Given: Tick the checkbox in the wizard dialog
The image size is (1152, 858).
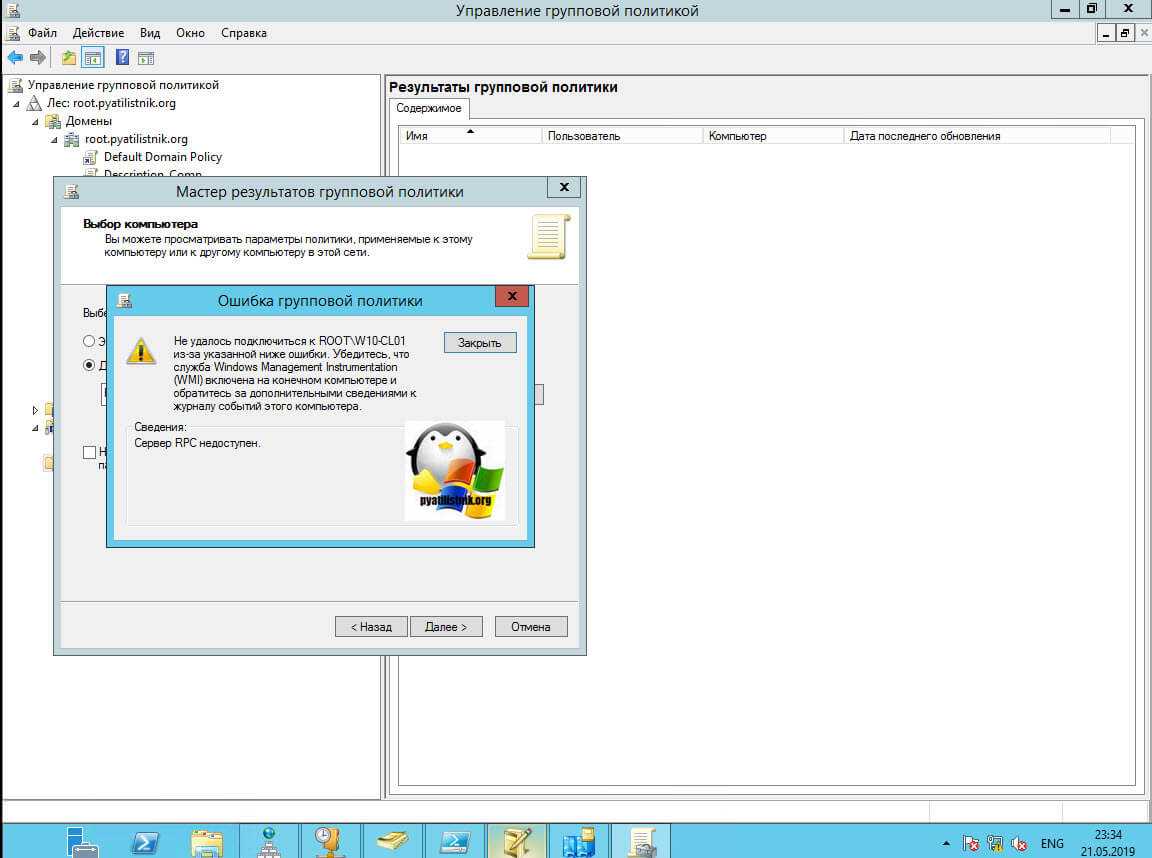Looking at the screenshot, I should coord(90,453).
